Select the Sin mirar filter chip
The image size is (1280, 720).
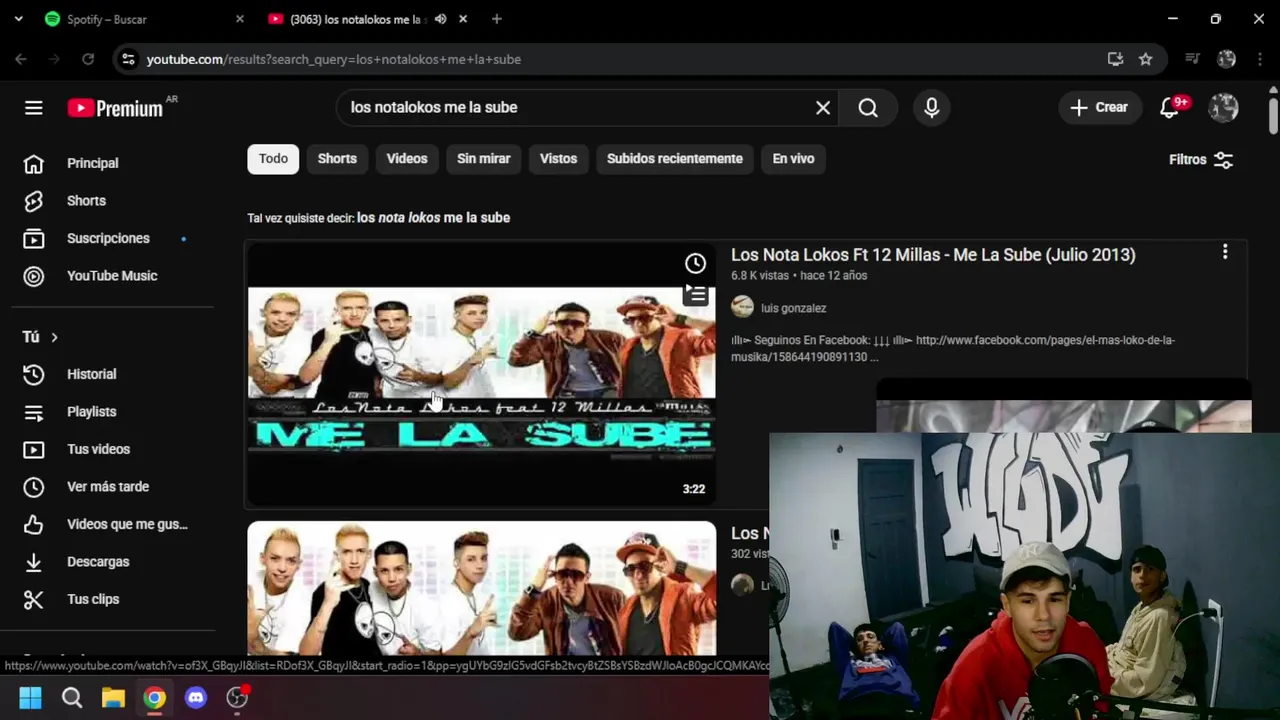tap(484, 159)
